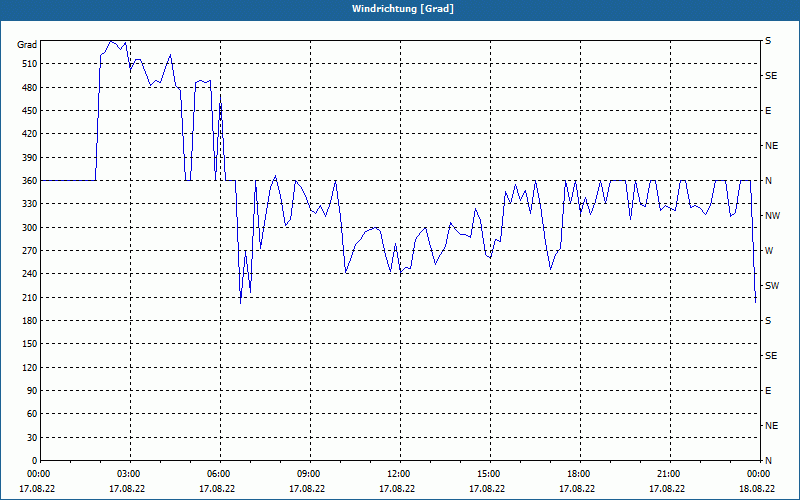
Task: Click the 03:00 time label
Action: click(130, 474)
